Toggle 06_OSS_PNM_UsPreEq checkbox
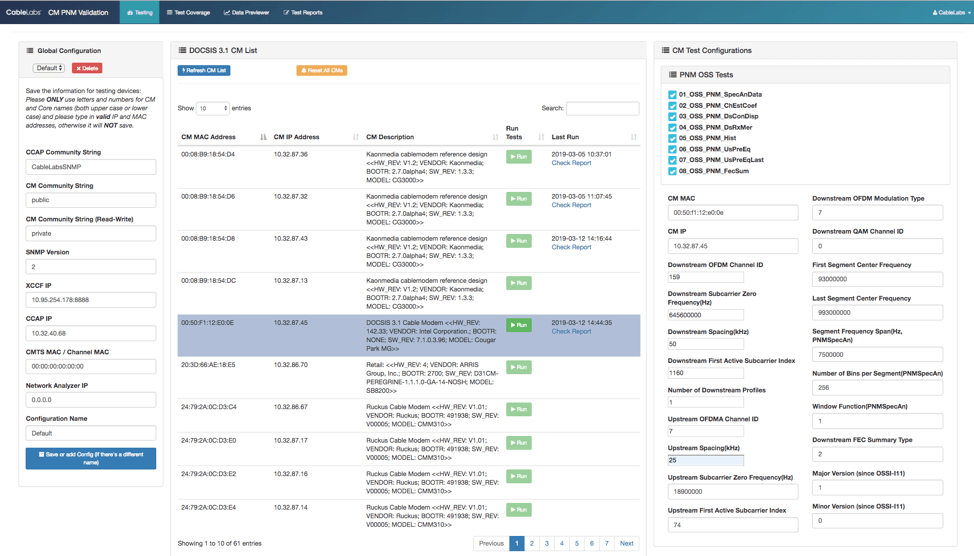 pyautogui.click(x=672, y=149)
